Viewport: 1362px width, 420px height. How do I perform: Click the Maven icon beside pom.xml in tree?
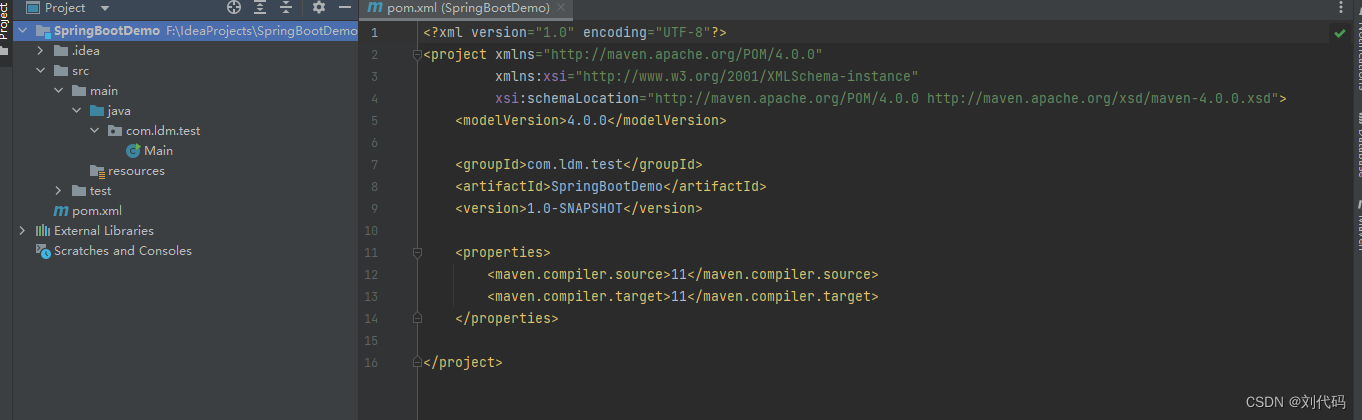tap(61, 211)
